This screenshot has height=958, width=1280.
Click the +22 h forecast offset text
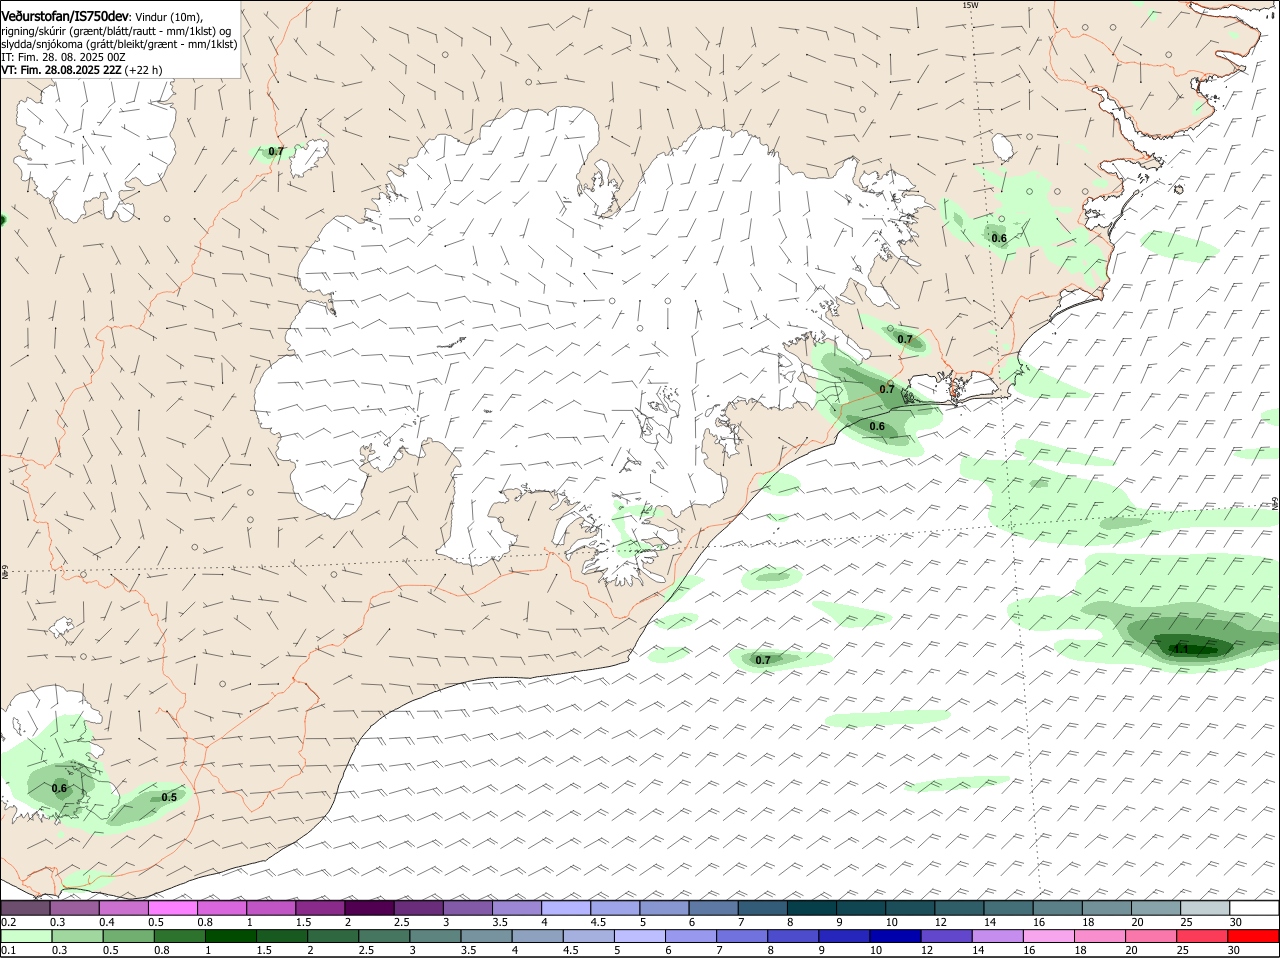coord(144,70)
